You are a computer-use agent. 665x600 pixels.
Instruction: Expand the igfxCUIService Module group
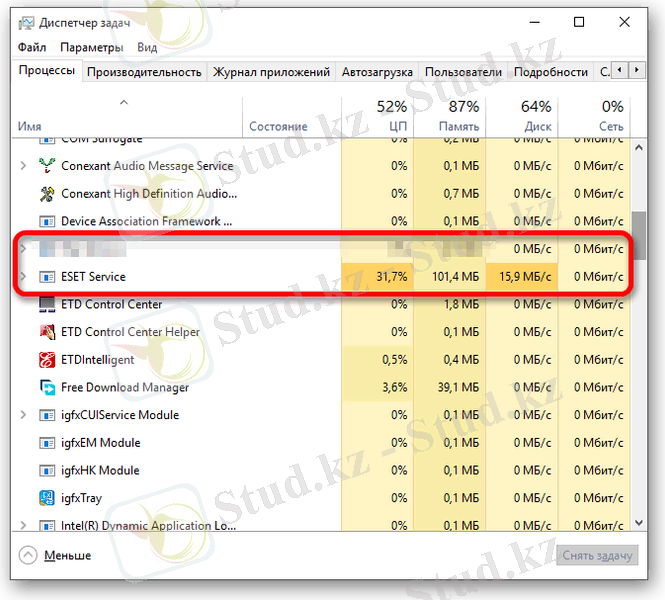(23, 415)
